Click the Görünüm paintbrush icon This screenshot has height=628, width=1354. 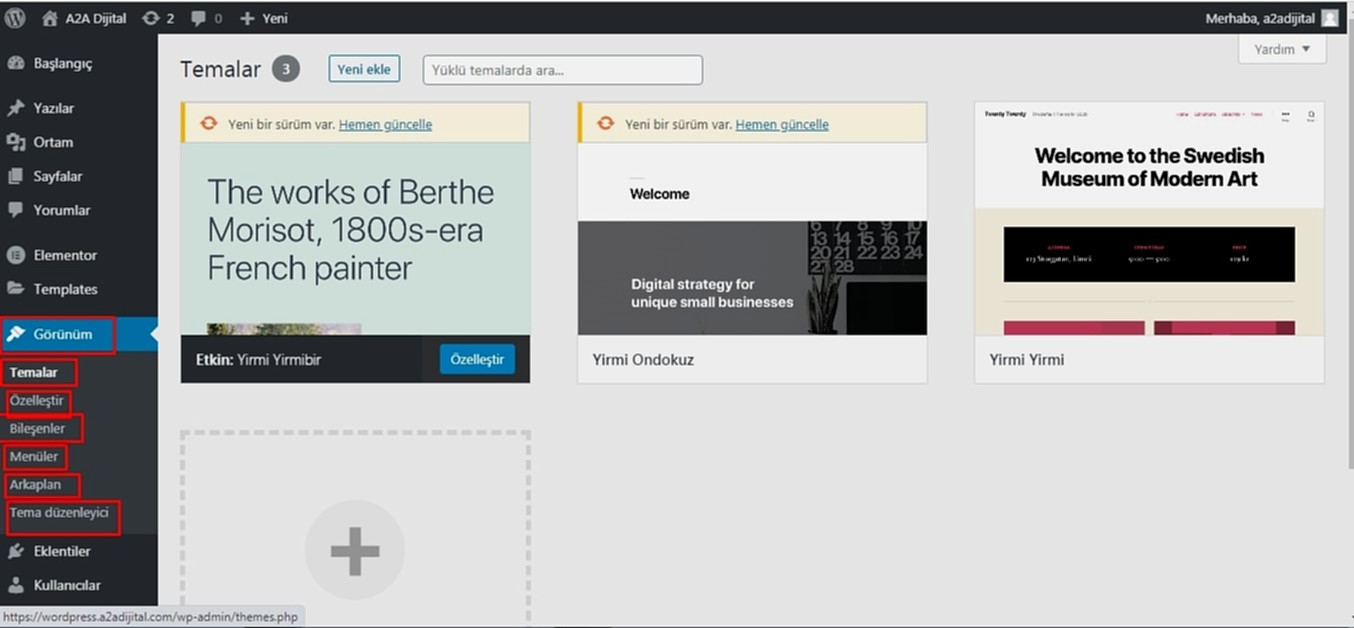(16, 334)
